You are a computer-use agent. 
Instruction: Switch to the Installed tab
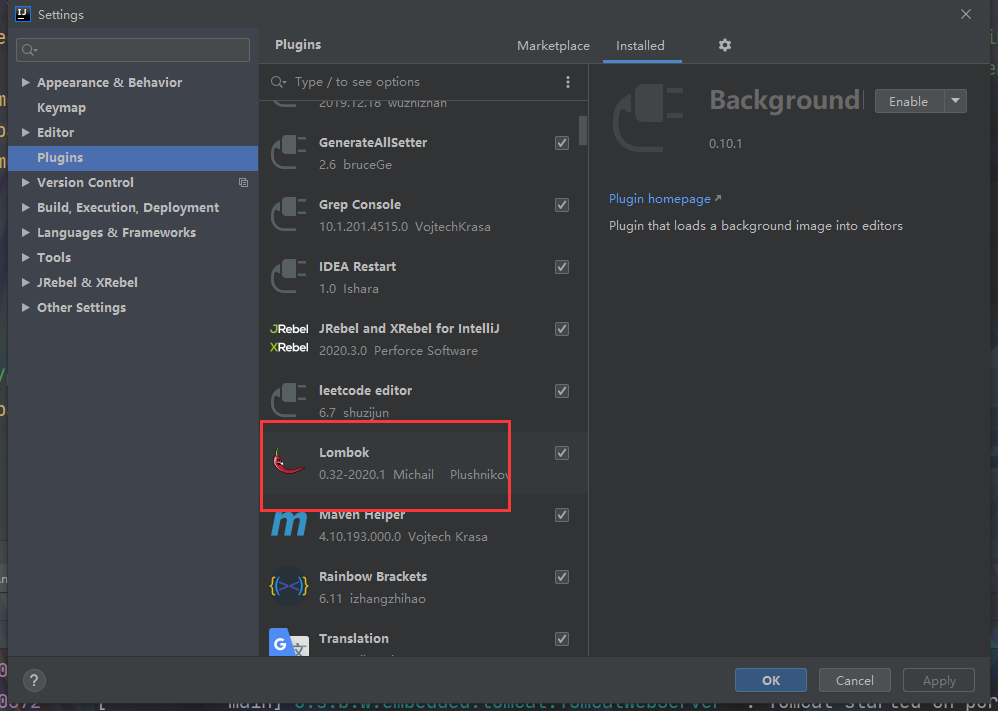click(640, 46)
